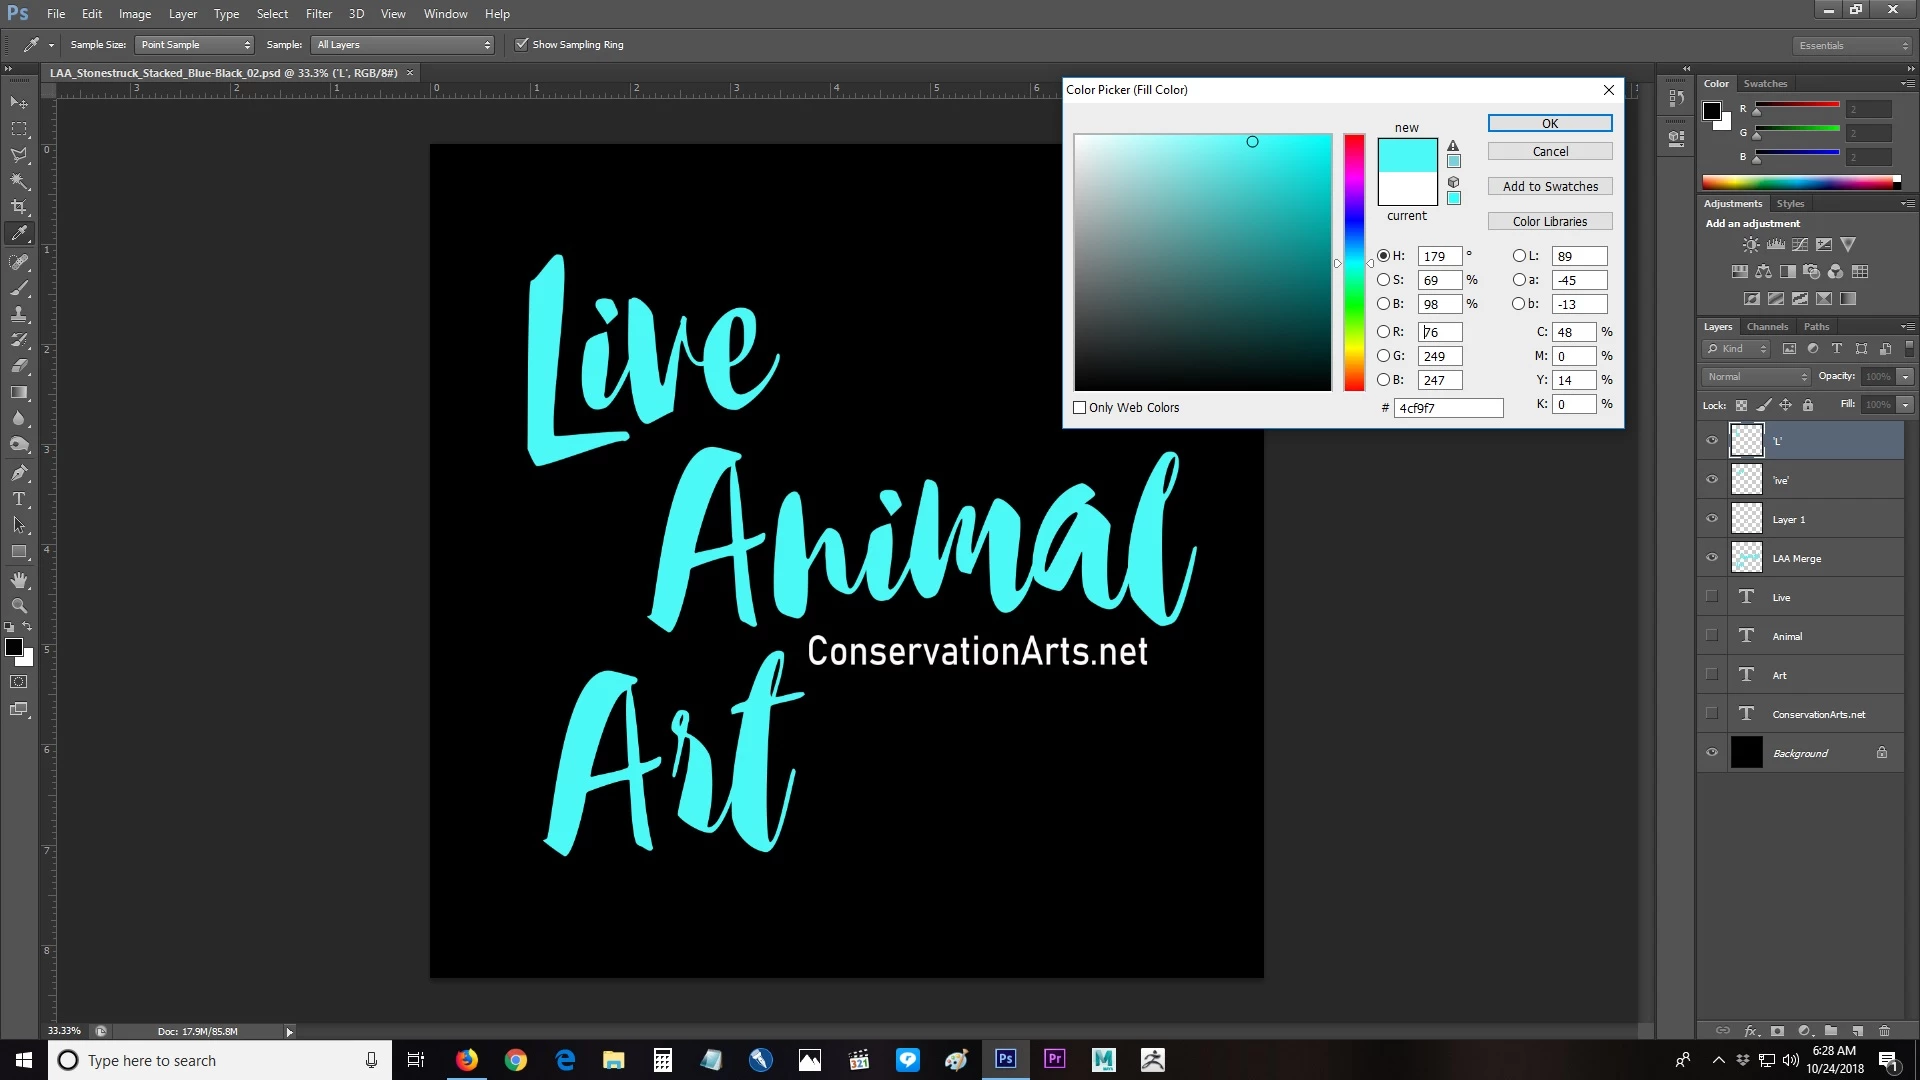This screenshot has width=1920, height=1080.
Task: Select the Horizontal Type tool
Action: click(x=19, y=499)
